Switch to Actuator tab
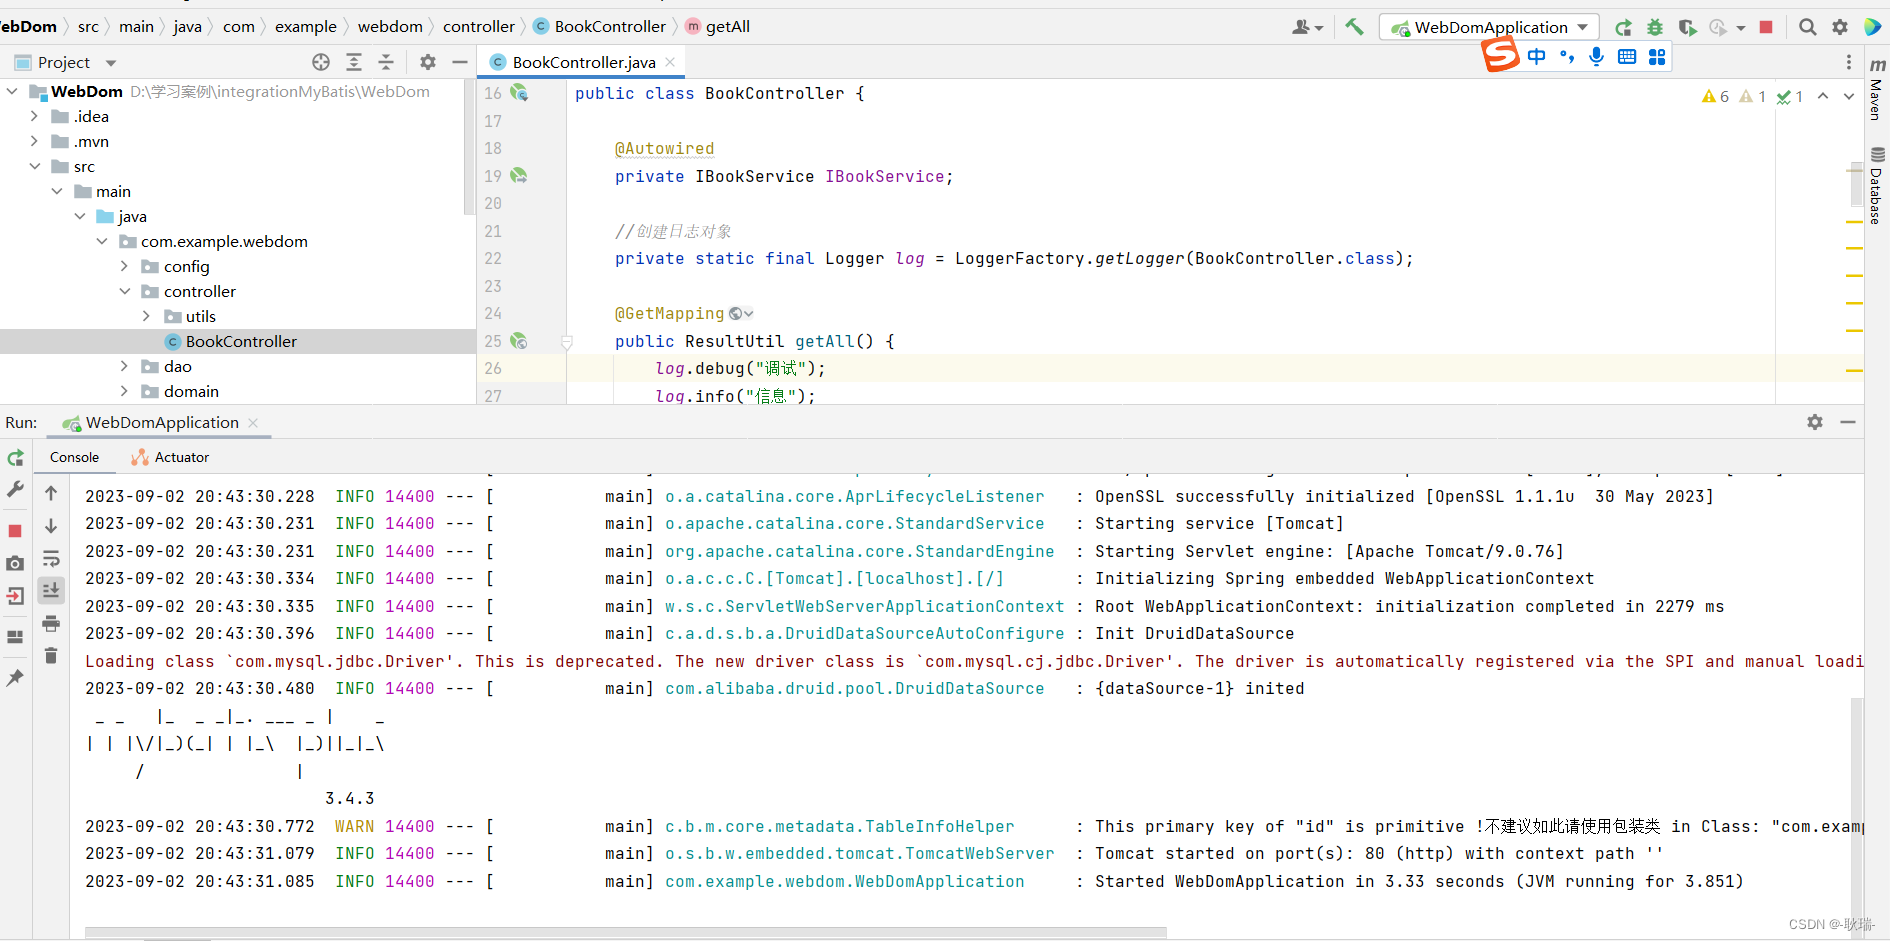Viewport: 1890px width, 941px height. tap(170, 457)
